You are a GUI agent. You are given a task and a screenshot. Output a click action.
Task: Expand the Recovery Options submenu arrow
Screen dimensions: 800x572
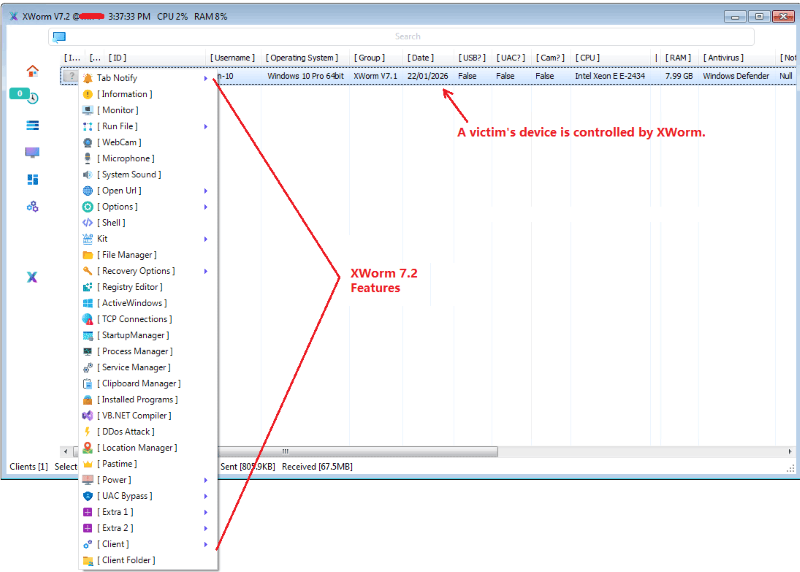pos(206,271)
